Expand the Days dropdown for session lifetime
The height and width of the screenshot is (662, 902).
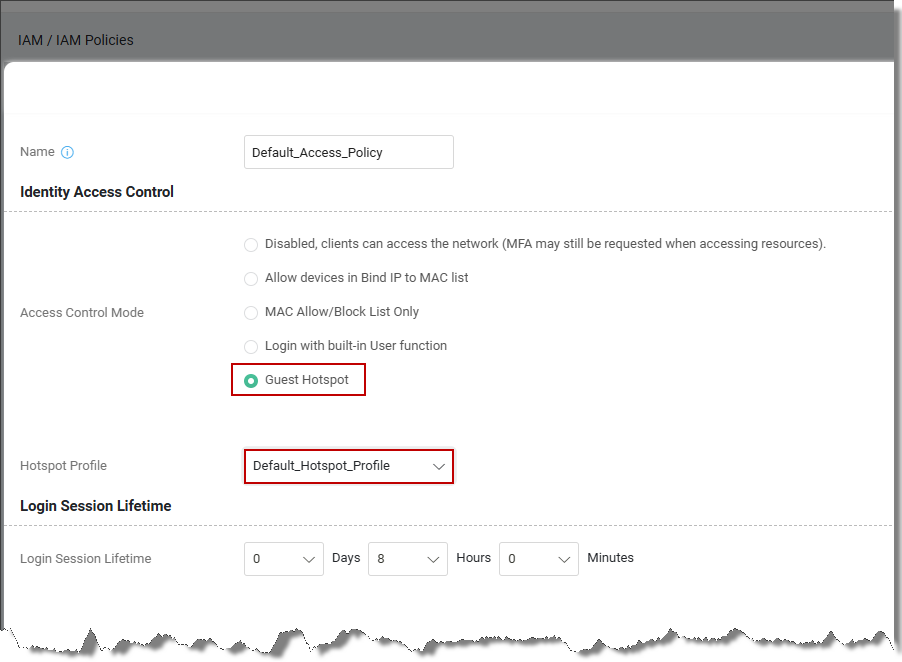pos(284,559)
